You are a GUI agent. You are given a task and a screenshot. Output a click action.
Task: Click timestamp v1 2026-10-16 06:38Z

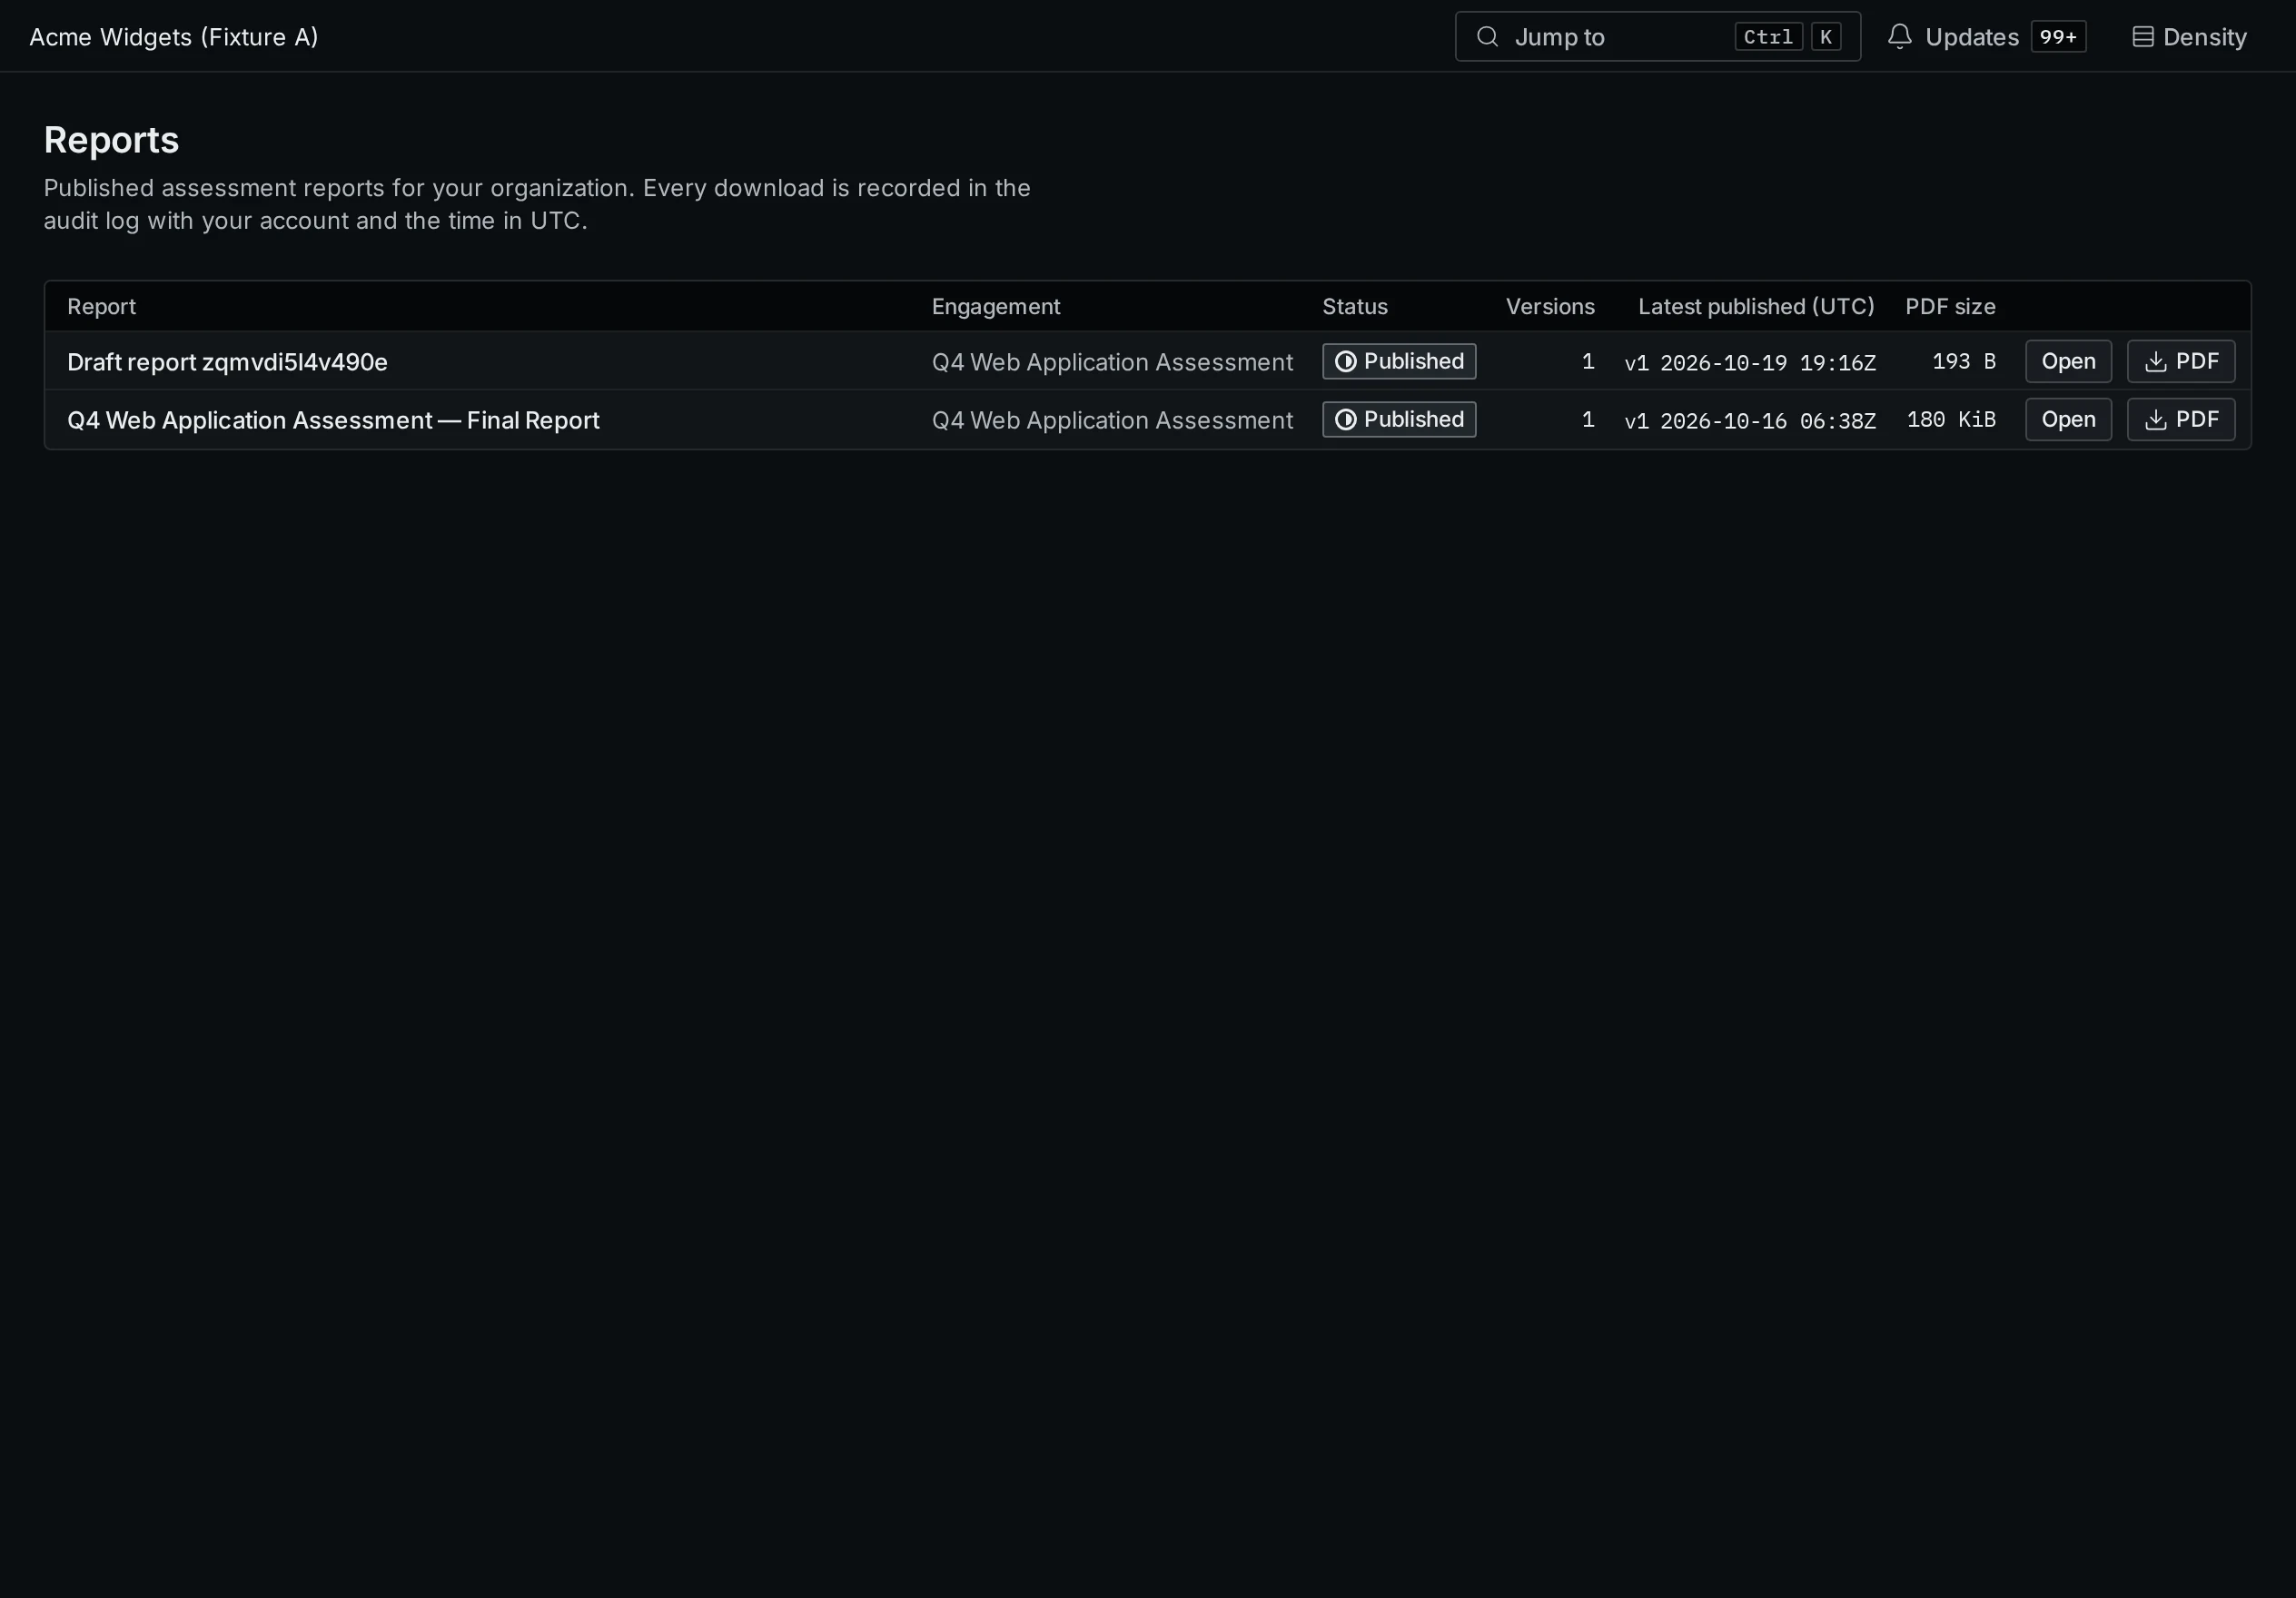[x=1750, y=421]
